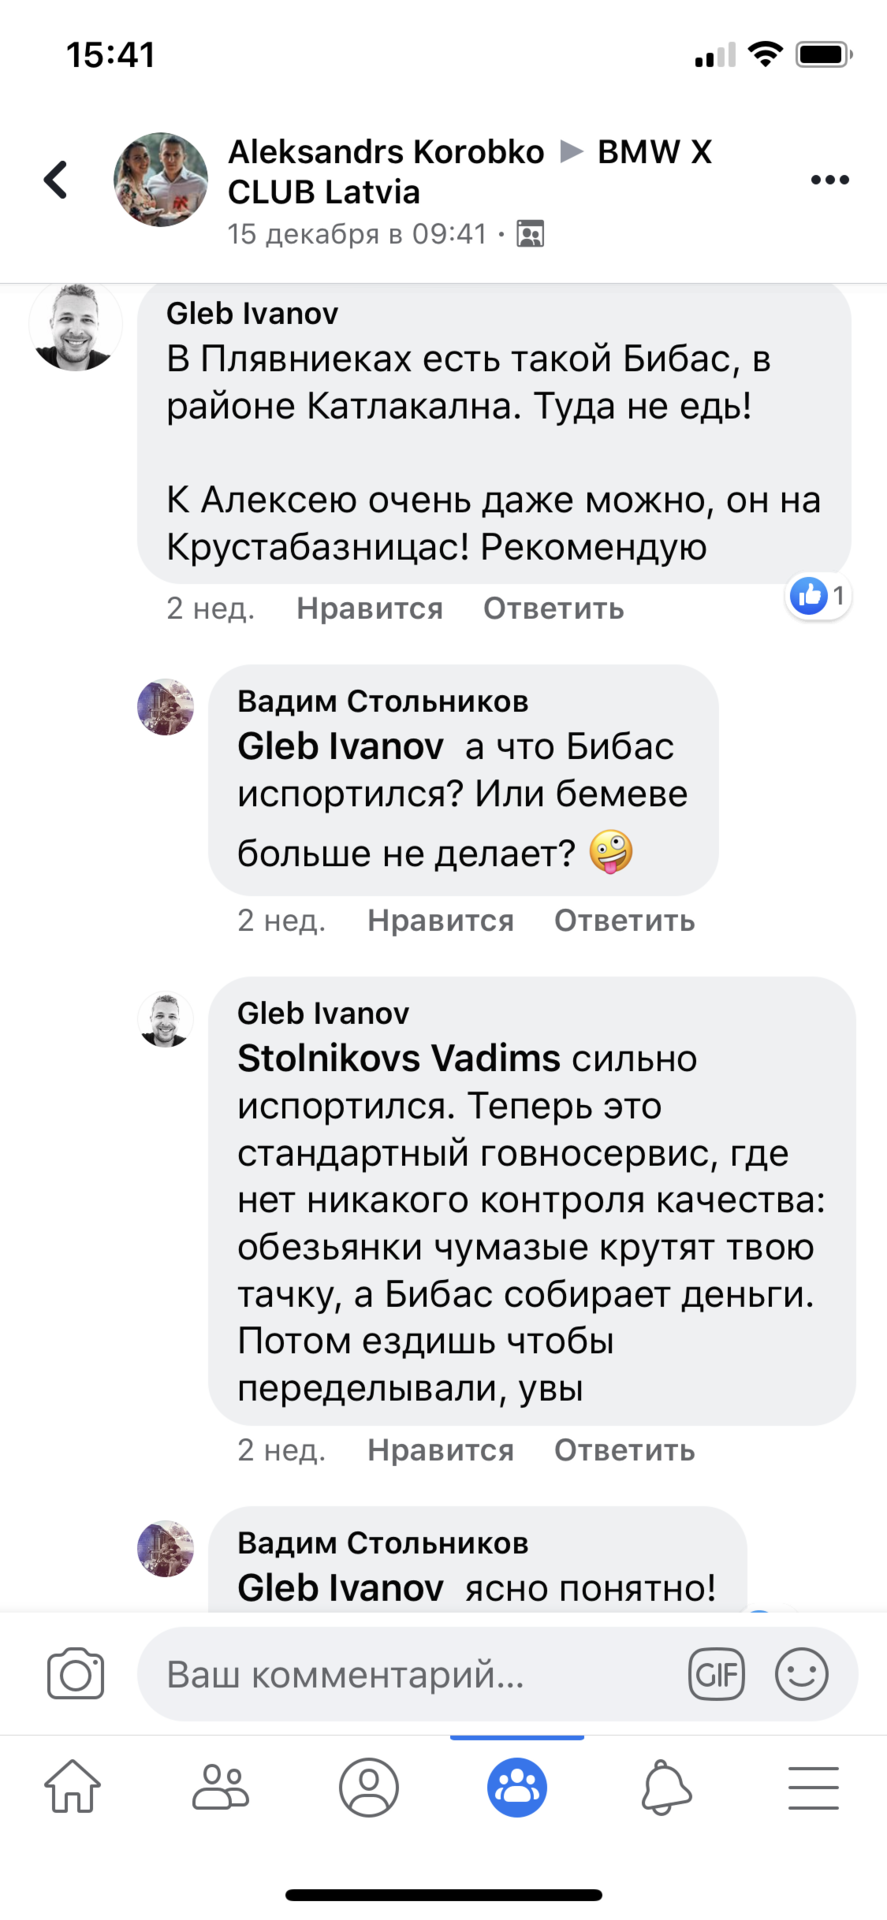Open the Stolnikovs Vadims mention link
This screenshot has height=1920, width=887.
(398, 1058)
